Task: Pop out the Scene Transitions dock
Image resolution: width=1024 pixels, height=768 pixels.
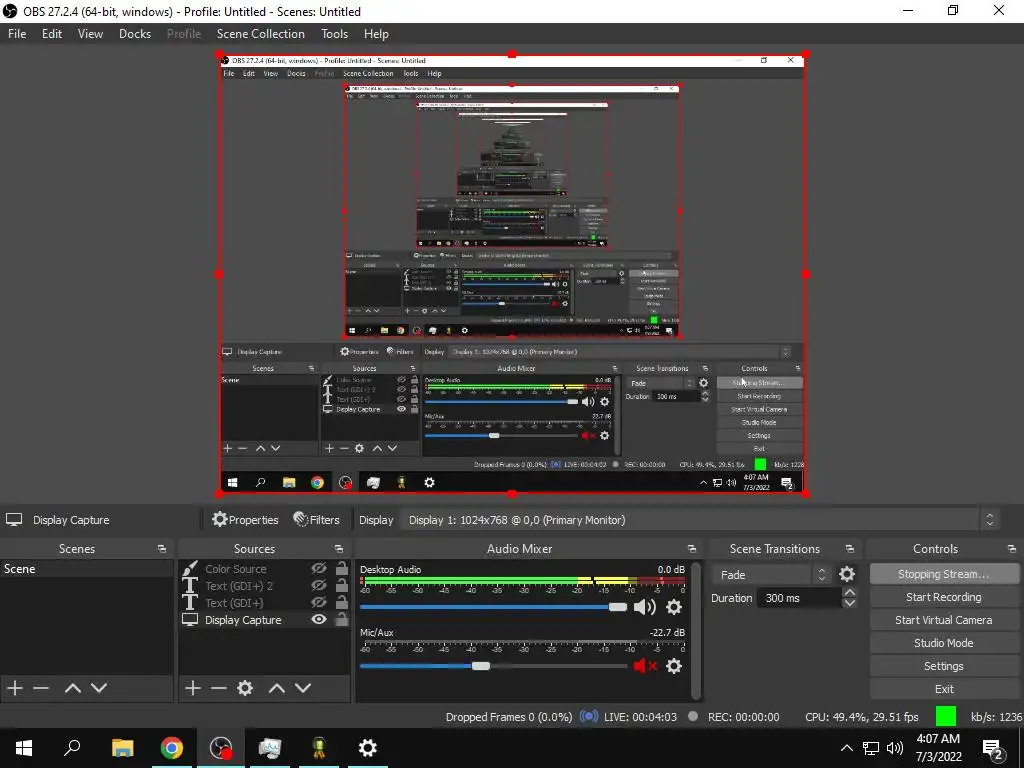Action: tap(850, 549)
